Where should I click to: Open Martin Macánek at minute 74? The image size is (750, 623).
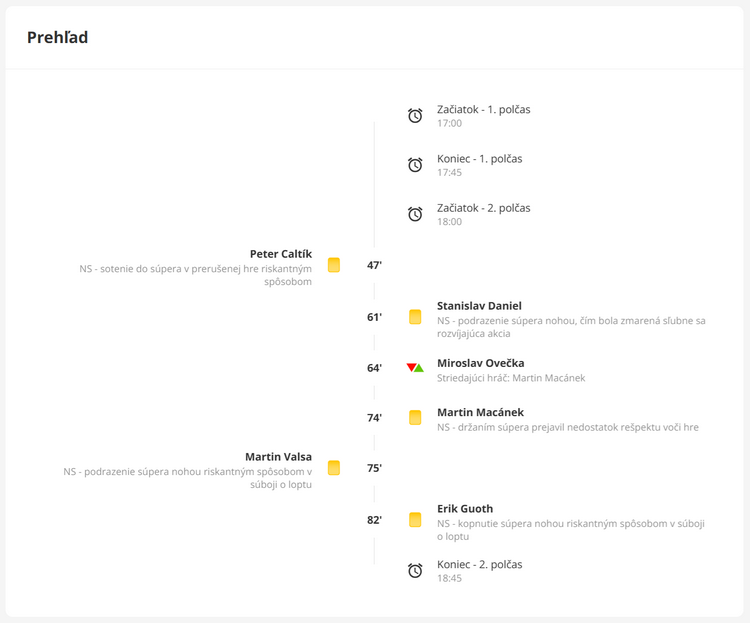point(480,412)
